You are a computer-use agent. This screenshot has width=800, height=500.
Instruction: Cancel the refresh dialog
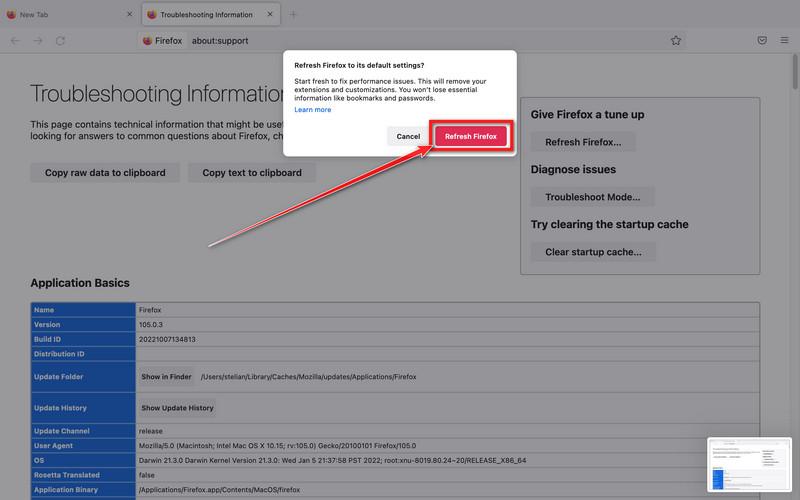[x=408, y=137]
